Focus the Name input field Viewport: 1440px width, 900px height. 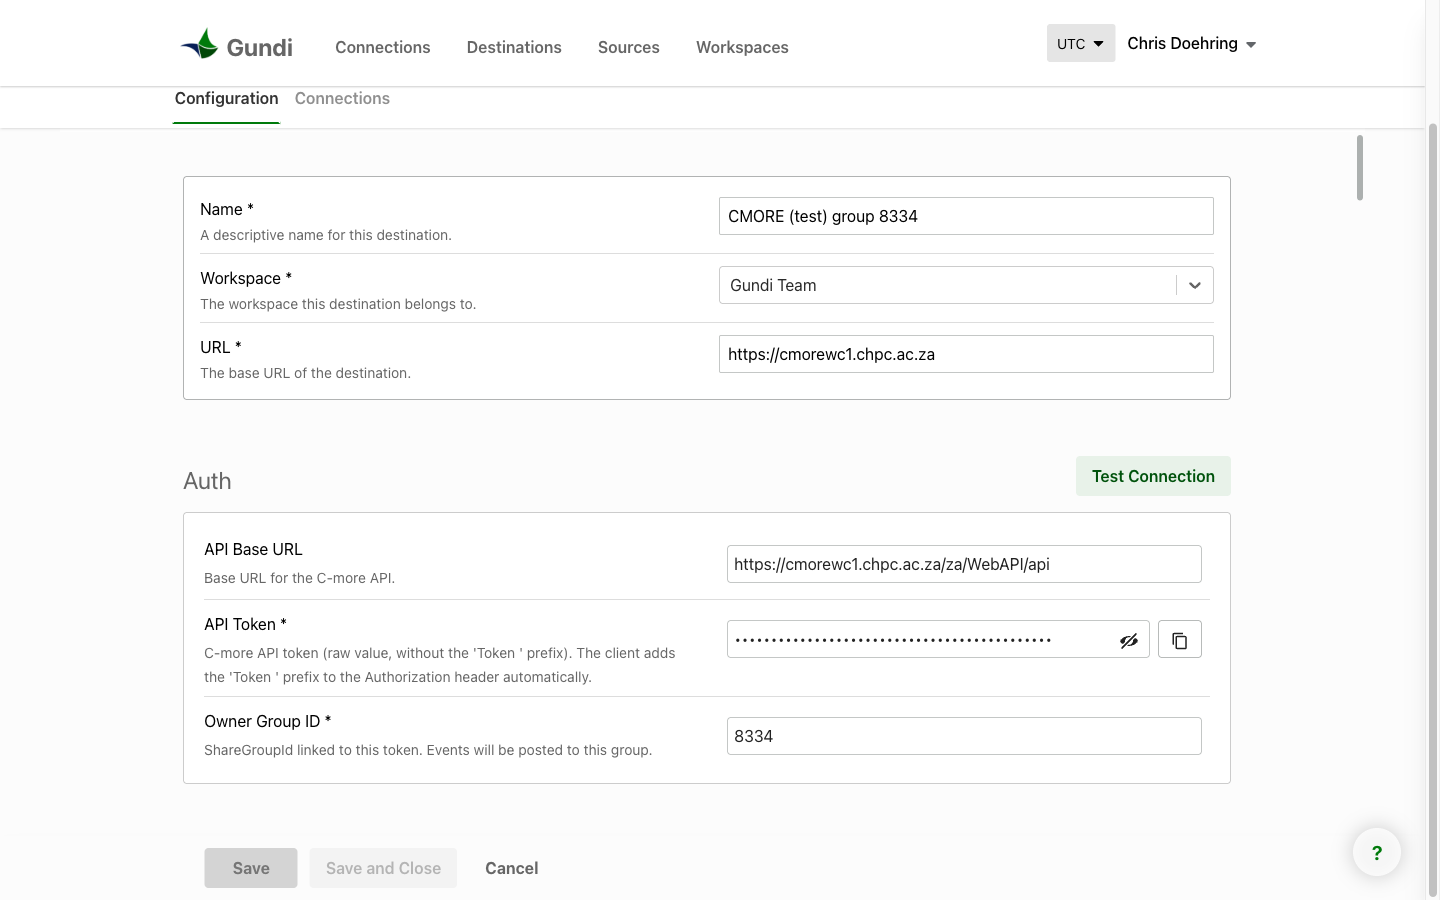(x=966, y=216)
